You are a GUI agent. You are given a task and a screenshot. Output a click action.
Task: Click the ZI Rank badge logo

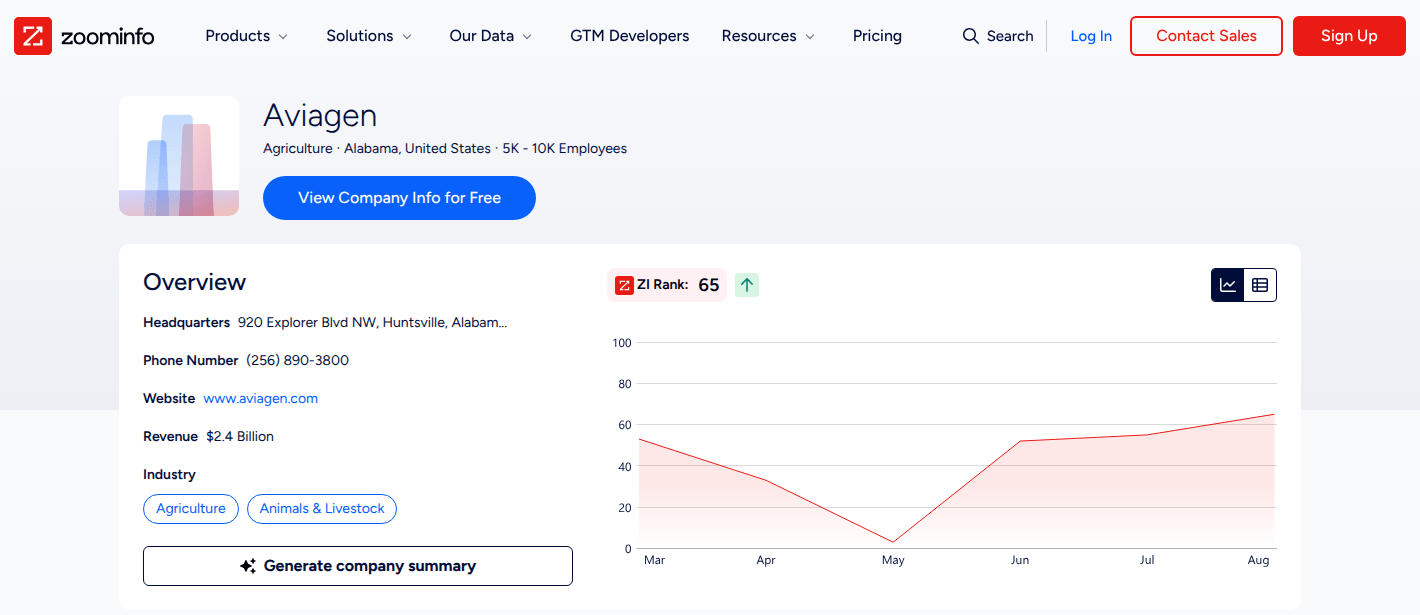(x=625, y=285)
